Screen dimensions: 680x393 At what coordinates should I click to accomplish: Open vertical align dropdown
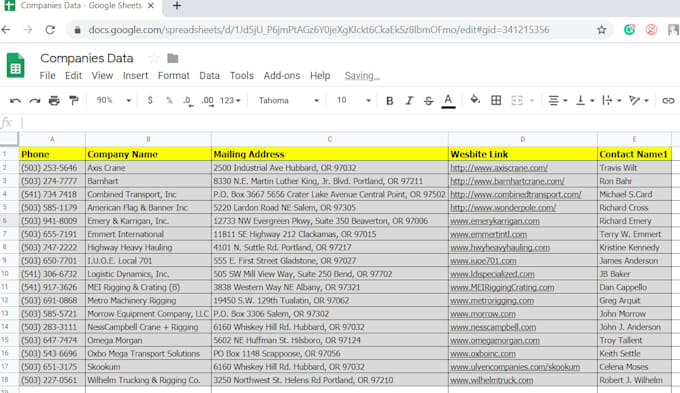pyautogui.click(x=585, y=101)
